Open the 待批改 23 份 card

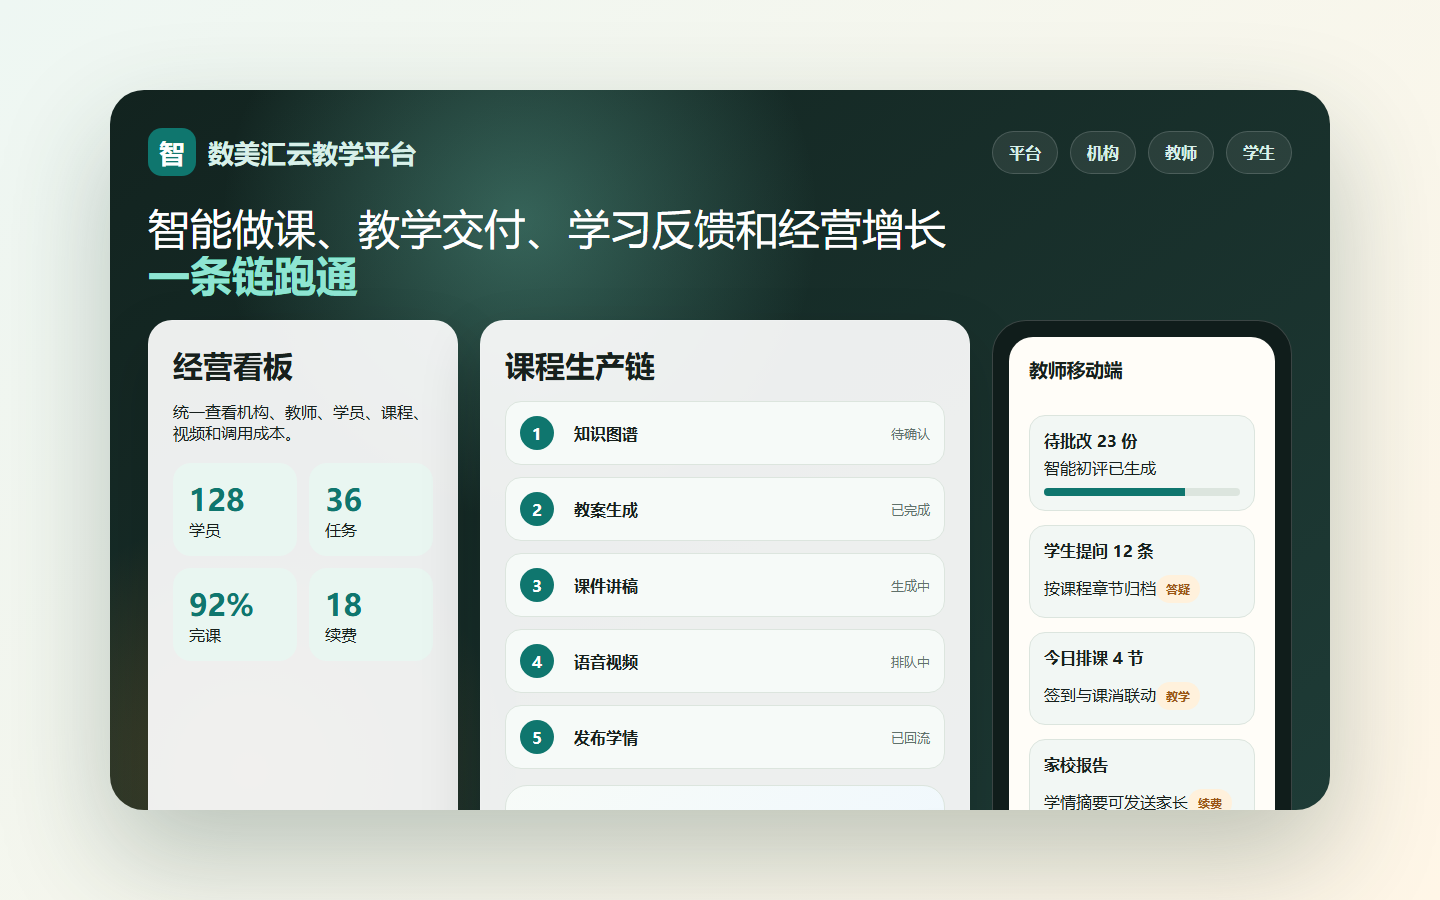coord(1142,463)
